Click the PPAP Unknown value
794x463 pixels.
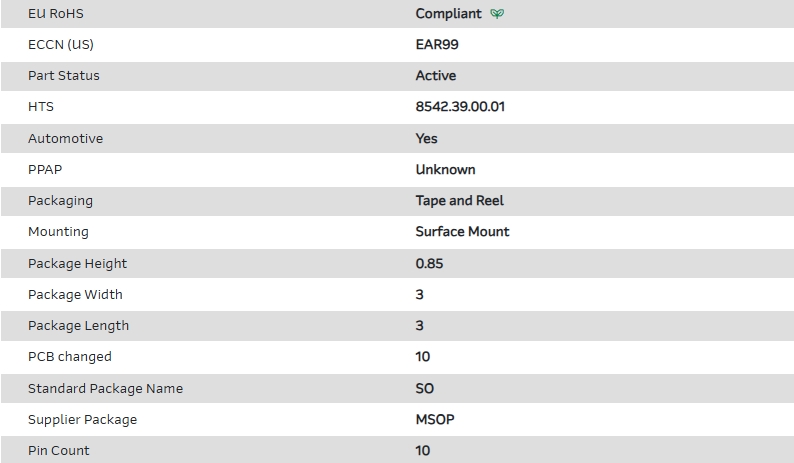point(445,169)
